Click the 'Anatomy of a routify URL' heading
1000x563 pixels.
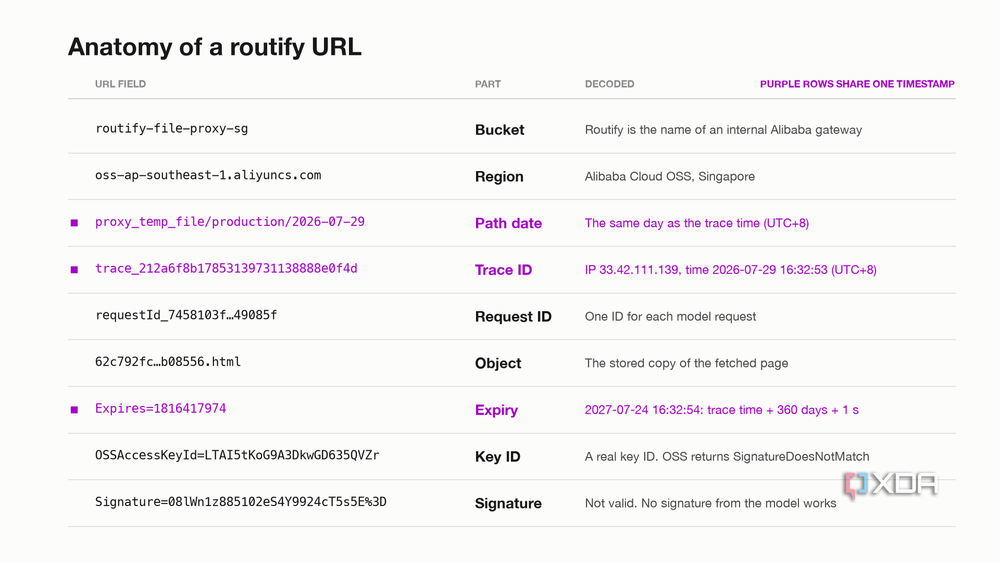coord(214,47)
